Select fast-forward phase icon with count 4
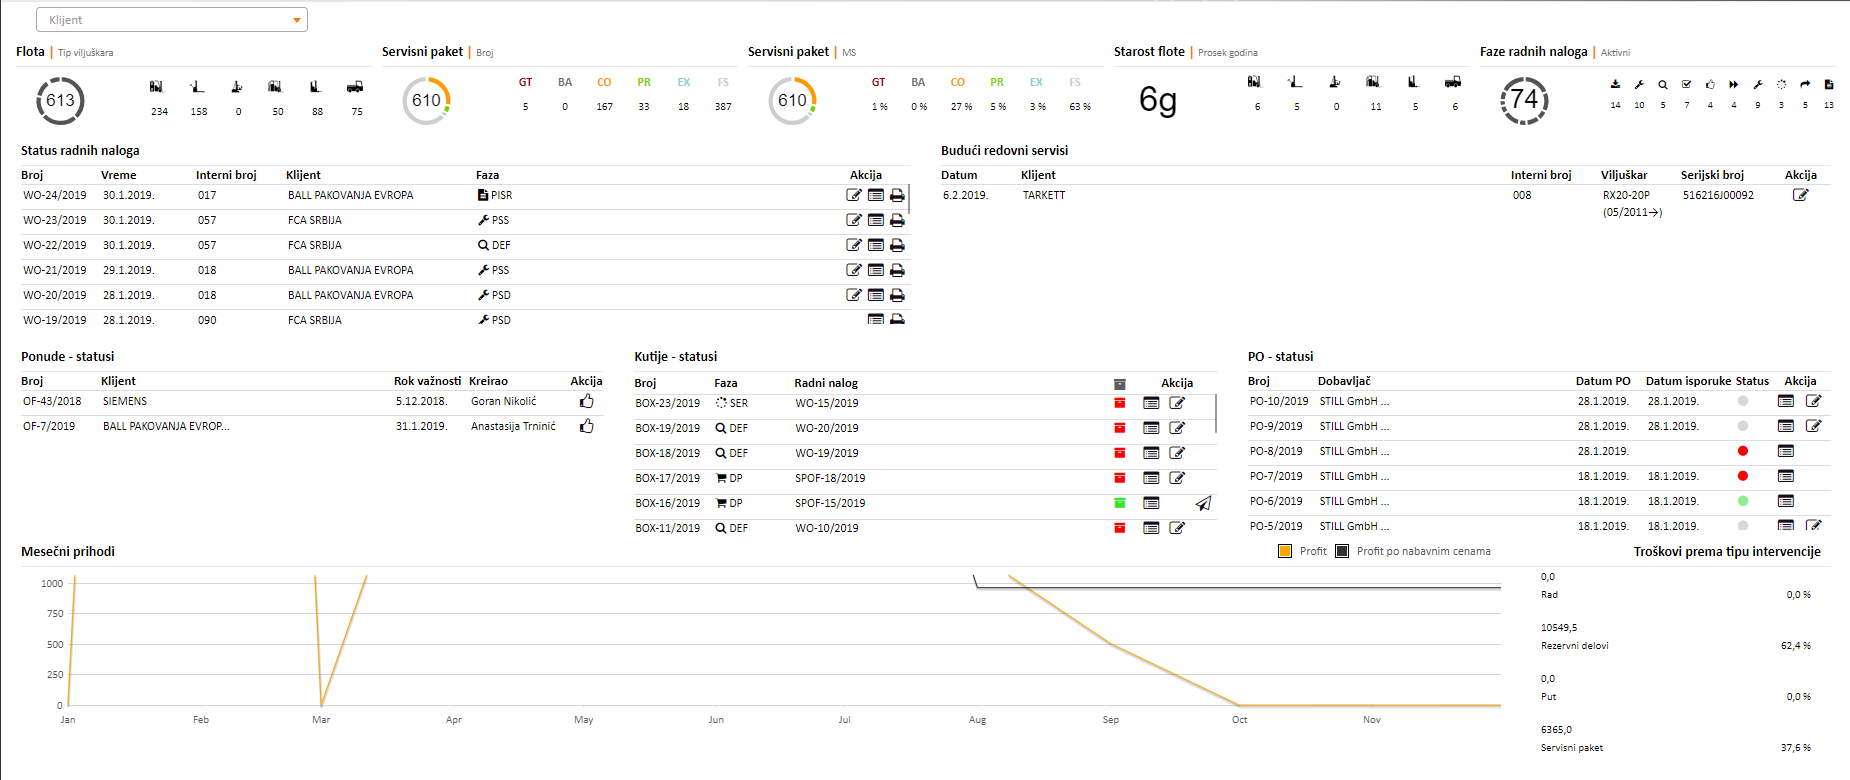The height and width of the screenshot is (780, 1850). coord(1734,85)
